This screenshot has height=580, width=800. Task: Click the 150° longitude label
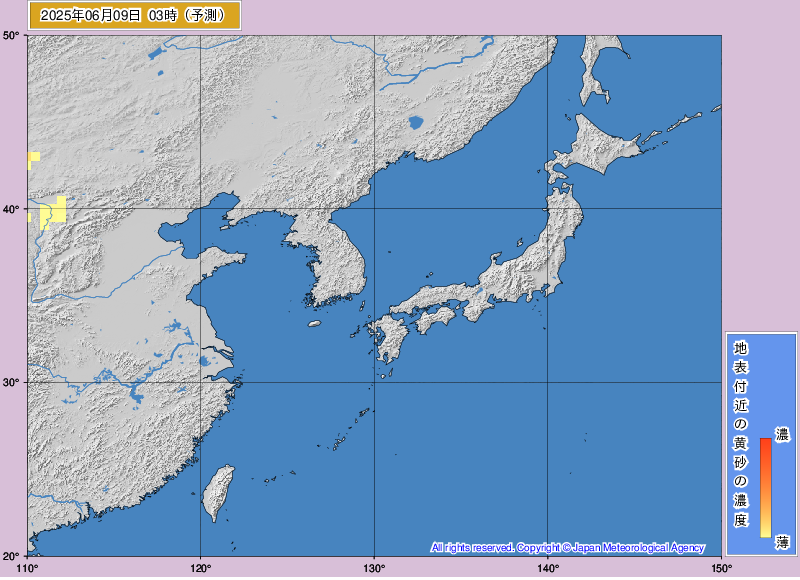tap(721, 568)
